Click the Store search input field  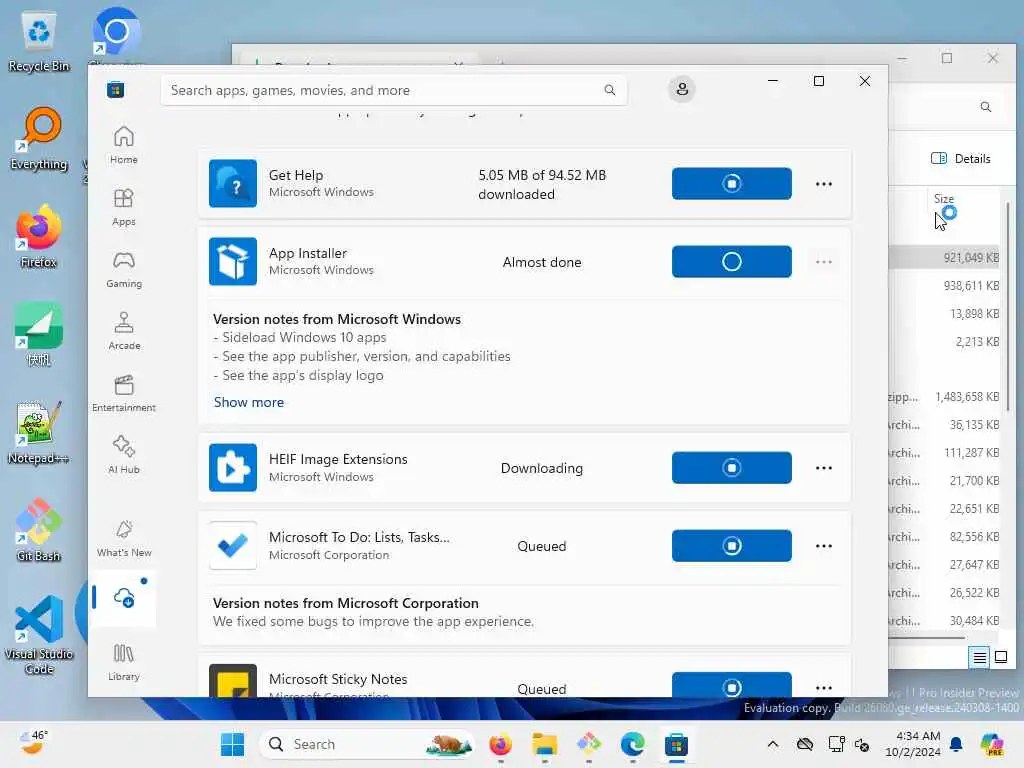tap(394, 90)
